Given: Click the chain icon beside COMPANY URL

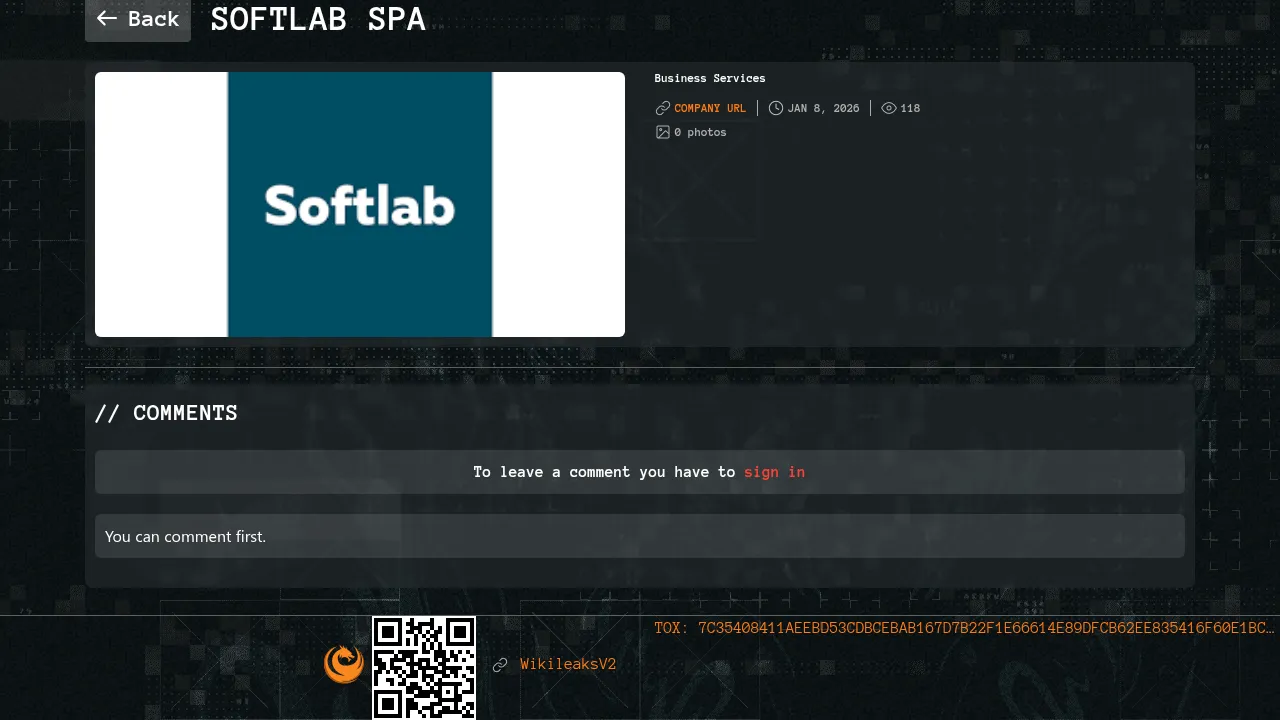Looking at the screenshot, I should [662, 108].
